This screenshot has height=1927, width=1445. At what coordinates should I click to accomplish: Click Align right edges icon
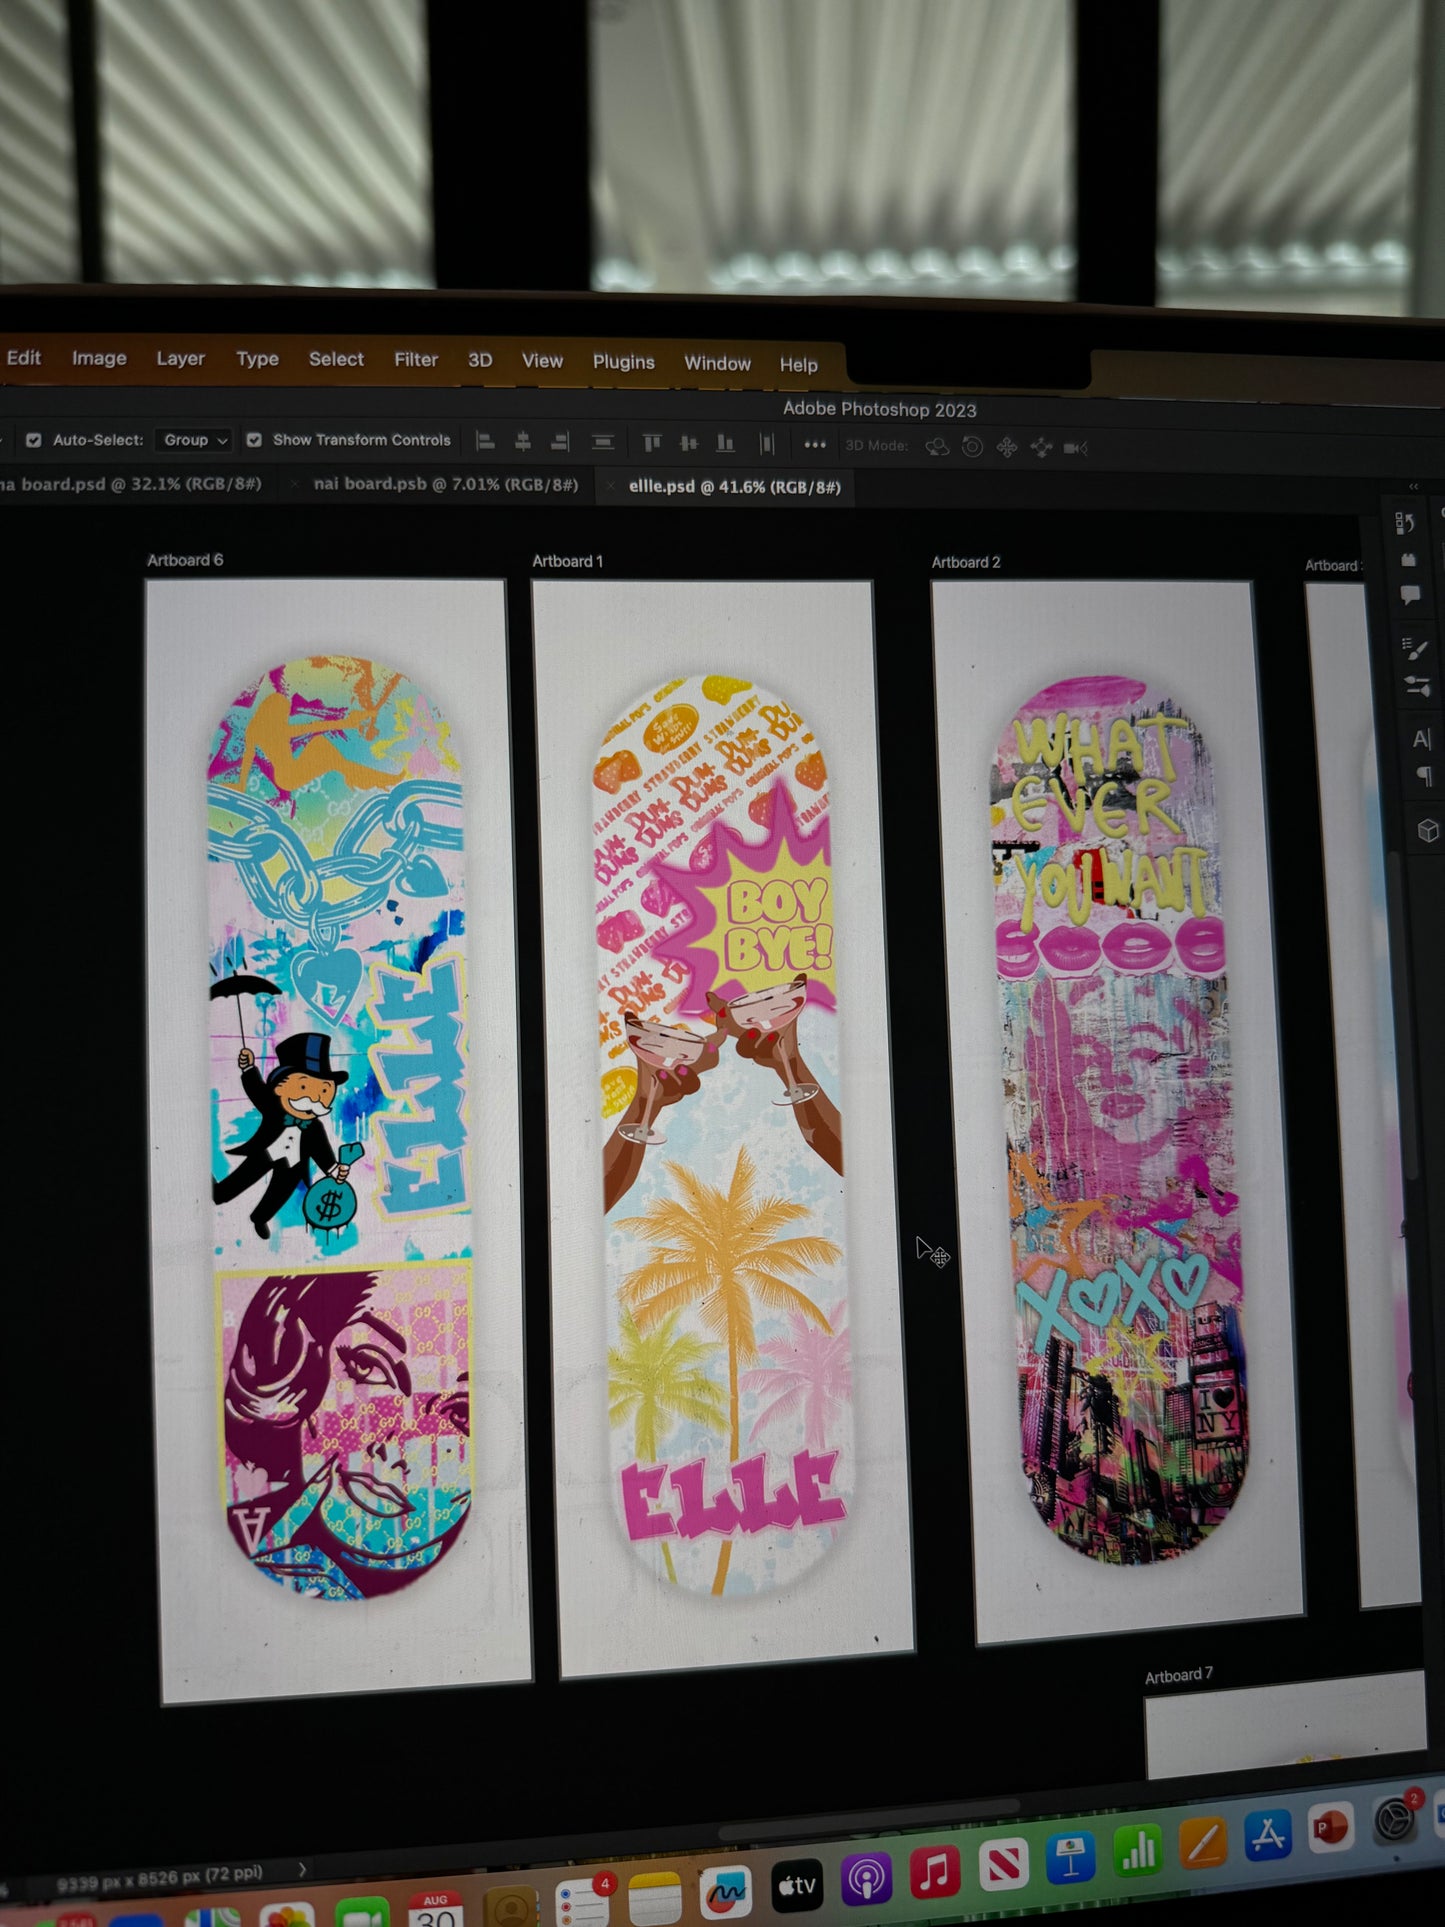pyautogui.click(x=561, y=442)
